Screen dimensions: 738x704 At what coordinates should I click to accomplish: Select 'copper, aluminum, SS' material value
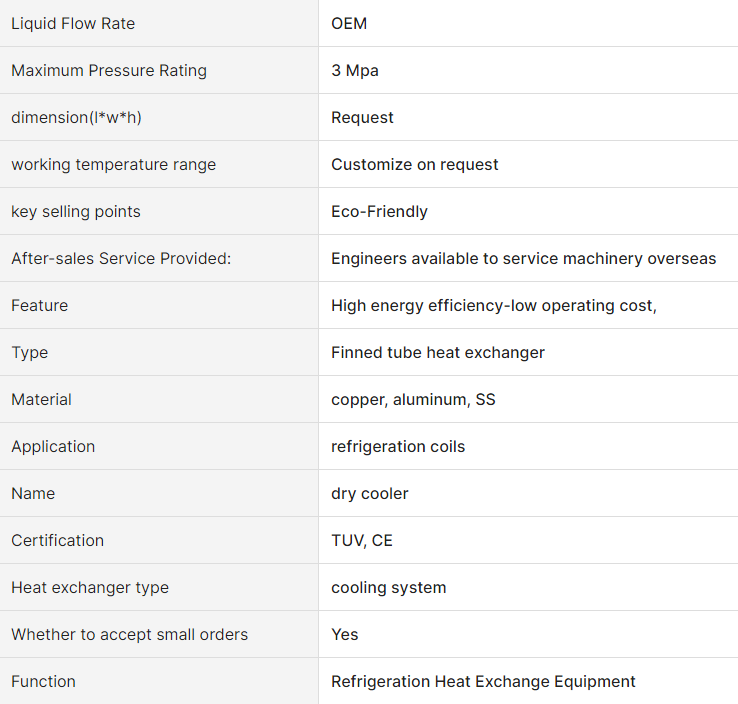coord(413,400)
